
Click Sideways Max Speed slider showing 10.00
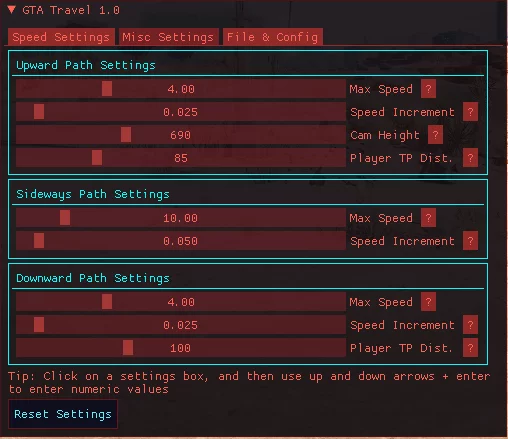[181, 218]
